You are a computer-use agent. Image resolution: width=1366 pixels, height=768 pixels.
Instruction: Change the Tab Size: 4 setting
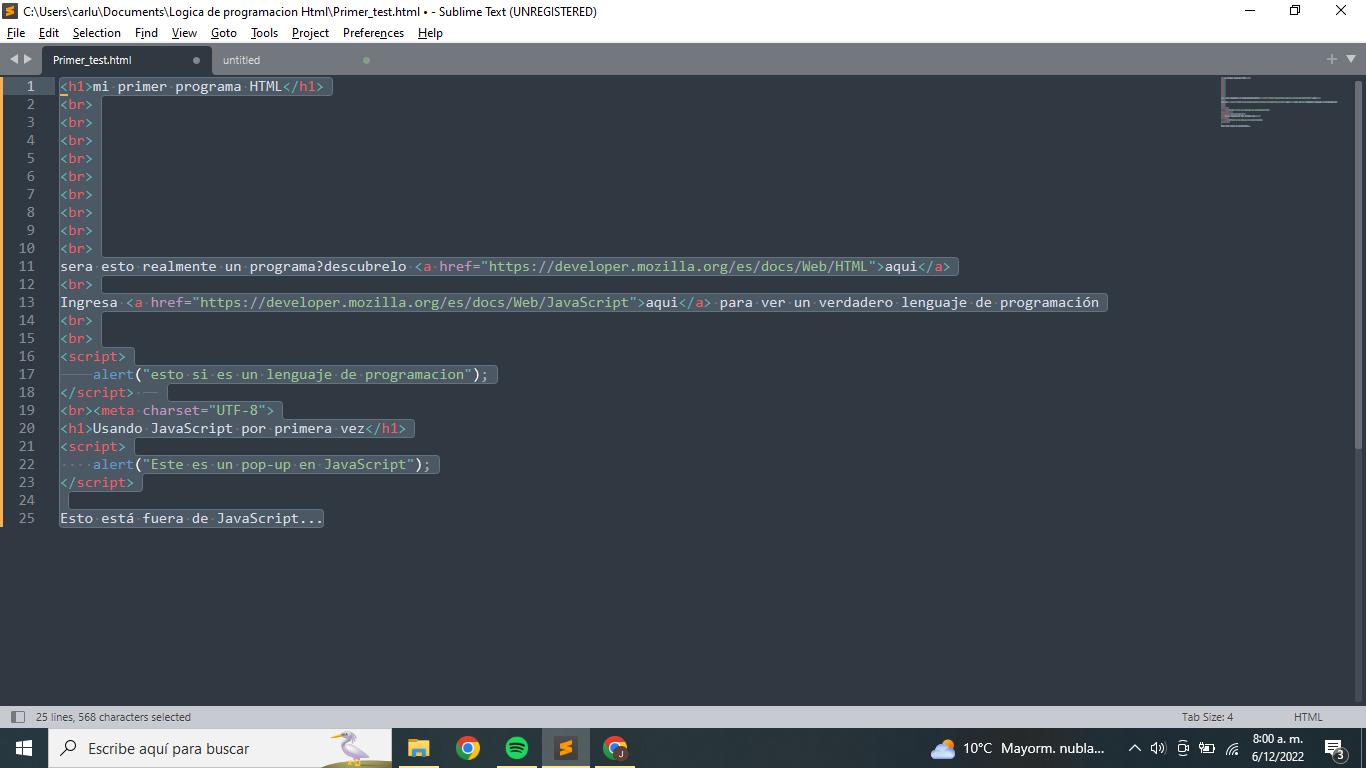[x=1207, y=717]
